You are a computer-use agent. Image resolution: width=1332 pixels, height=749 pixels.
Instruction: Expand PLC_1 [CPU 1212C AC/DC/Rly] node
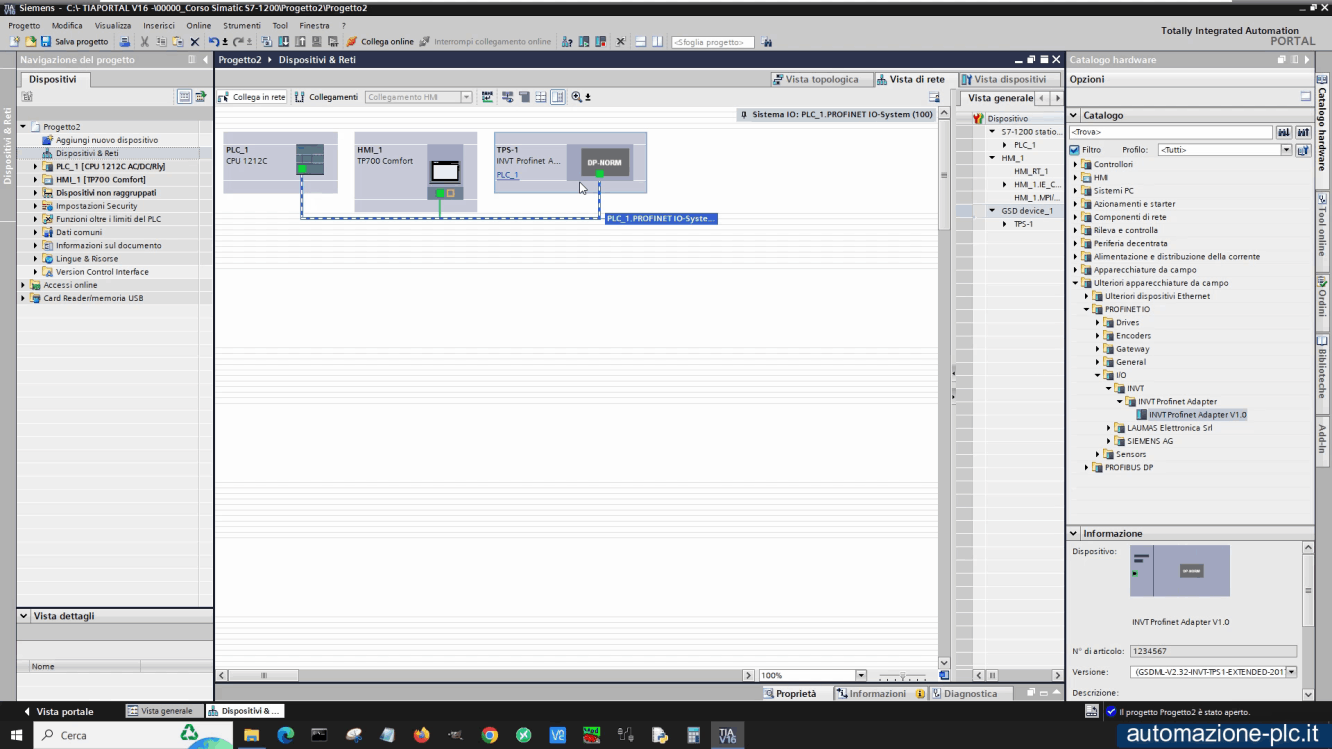[x=36, y=167]
